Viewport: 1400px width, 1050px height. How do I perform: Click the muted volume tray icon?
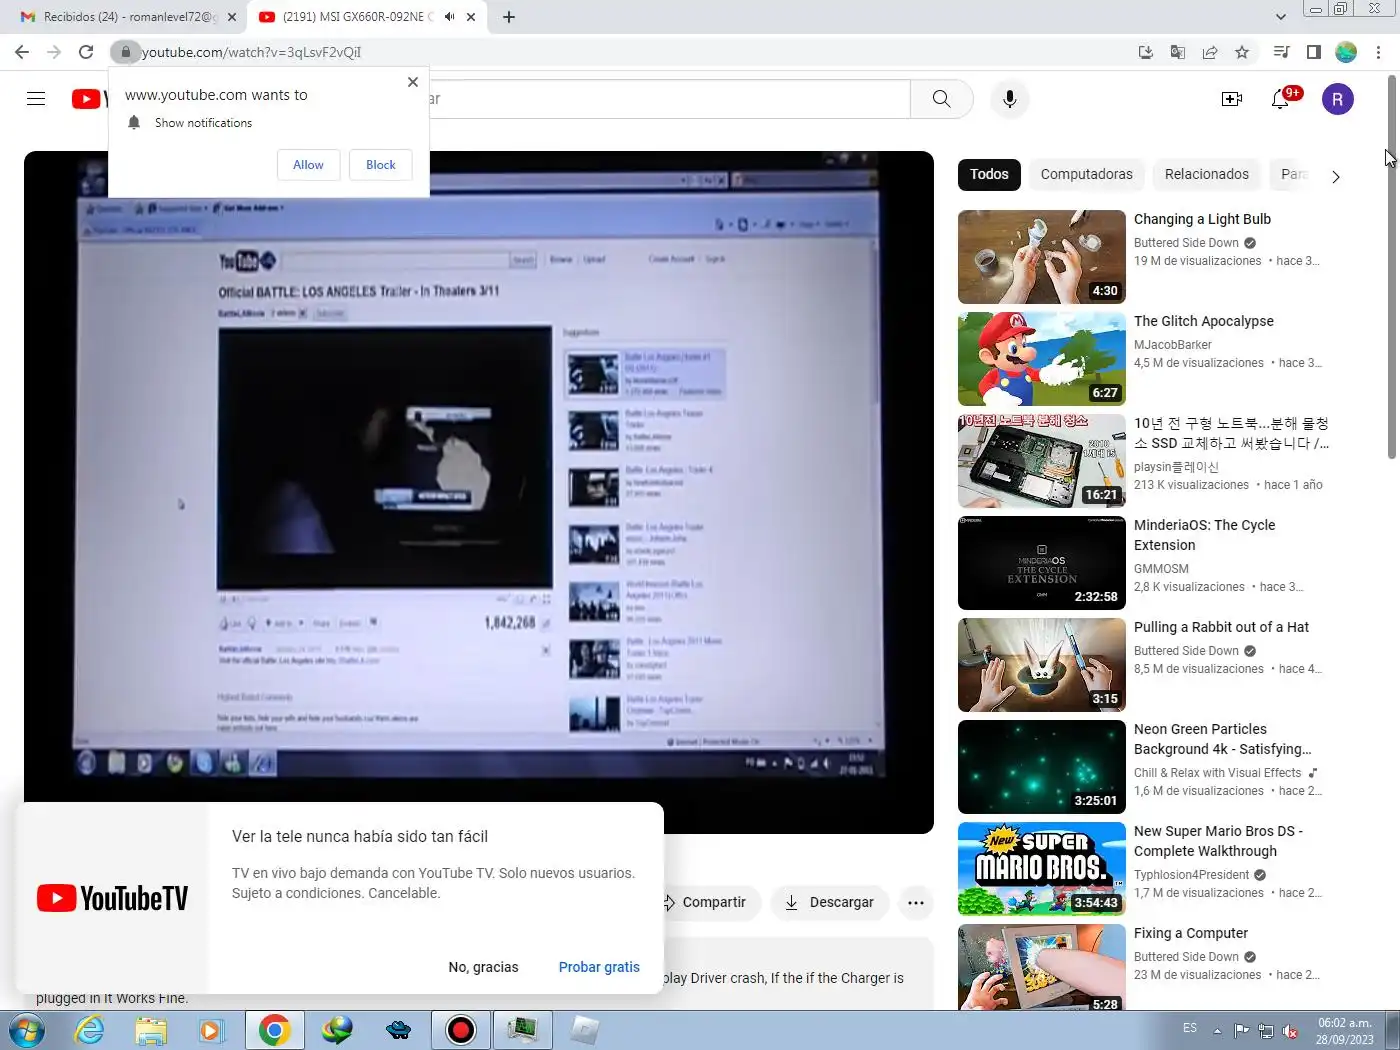[1290, 1031]
